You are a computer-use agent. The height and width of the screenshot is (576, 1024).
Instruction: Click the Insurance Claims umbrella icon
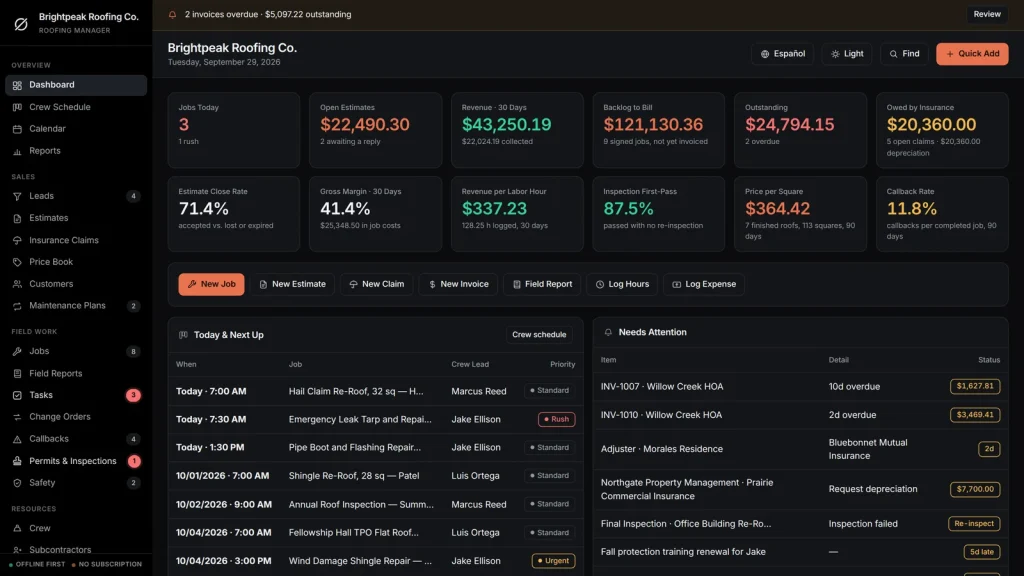17,240
